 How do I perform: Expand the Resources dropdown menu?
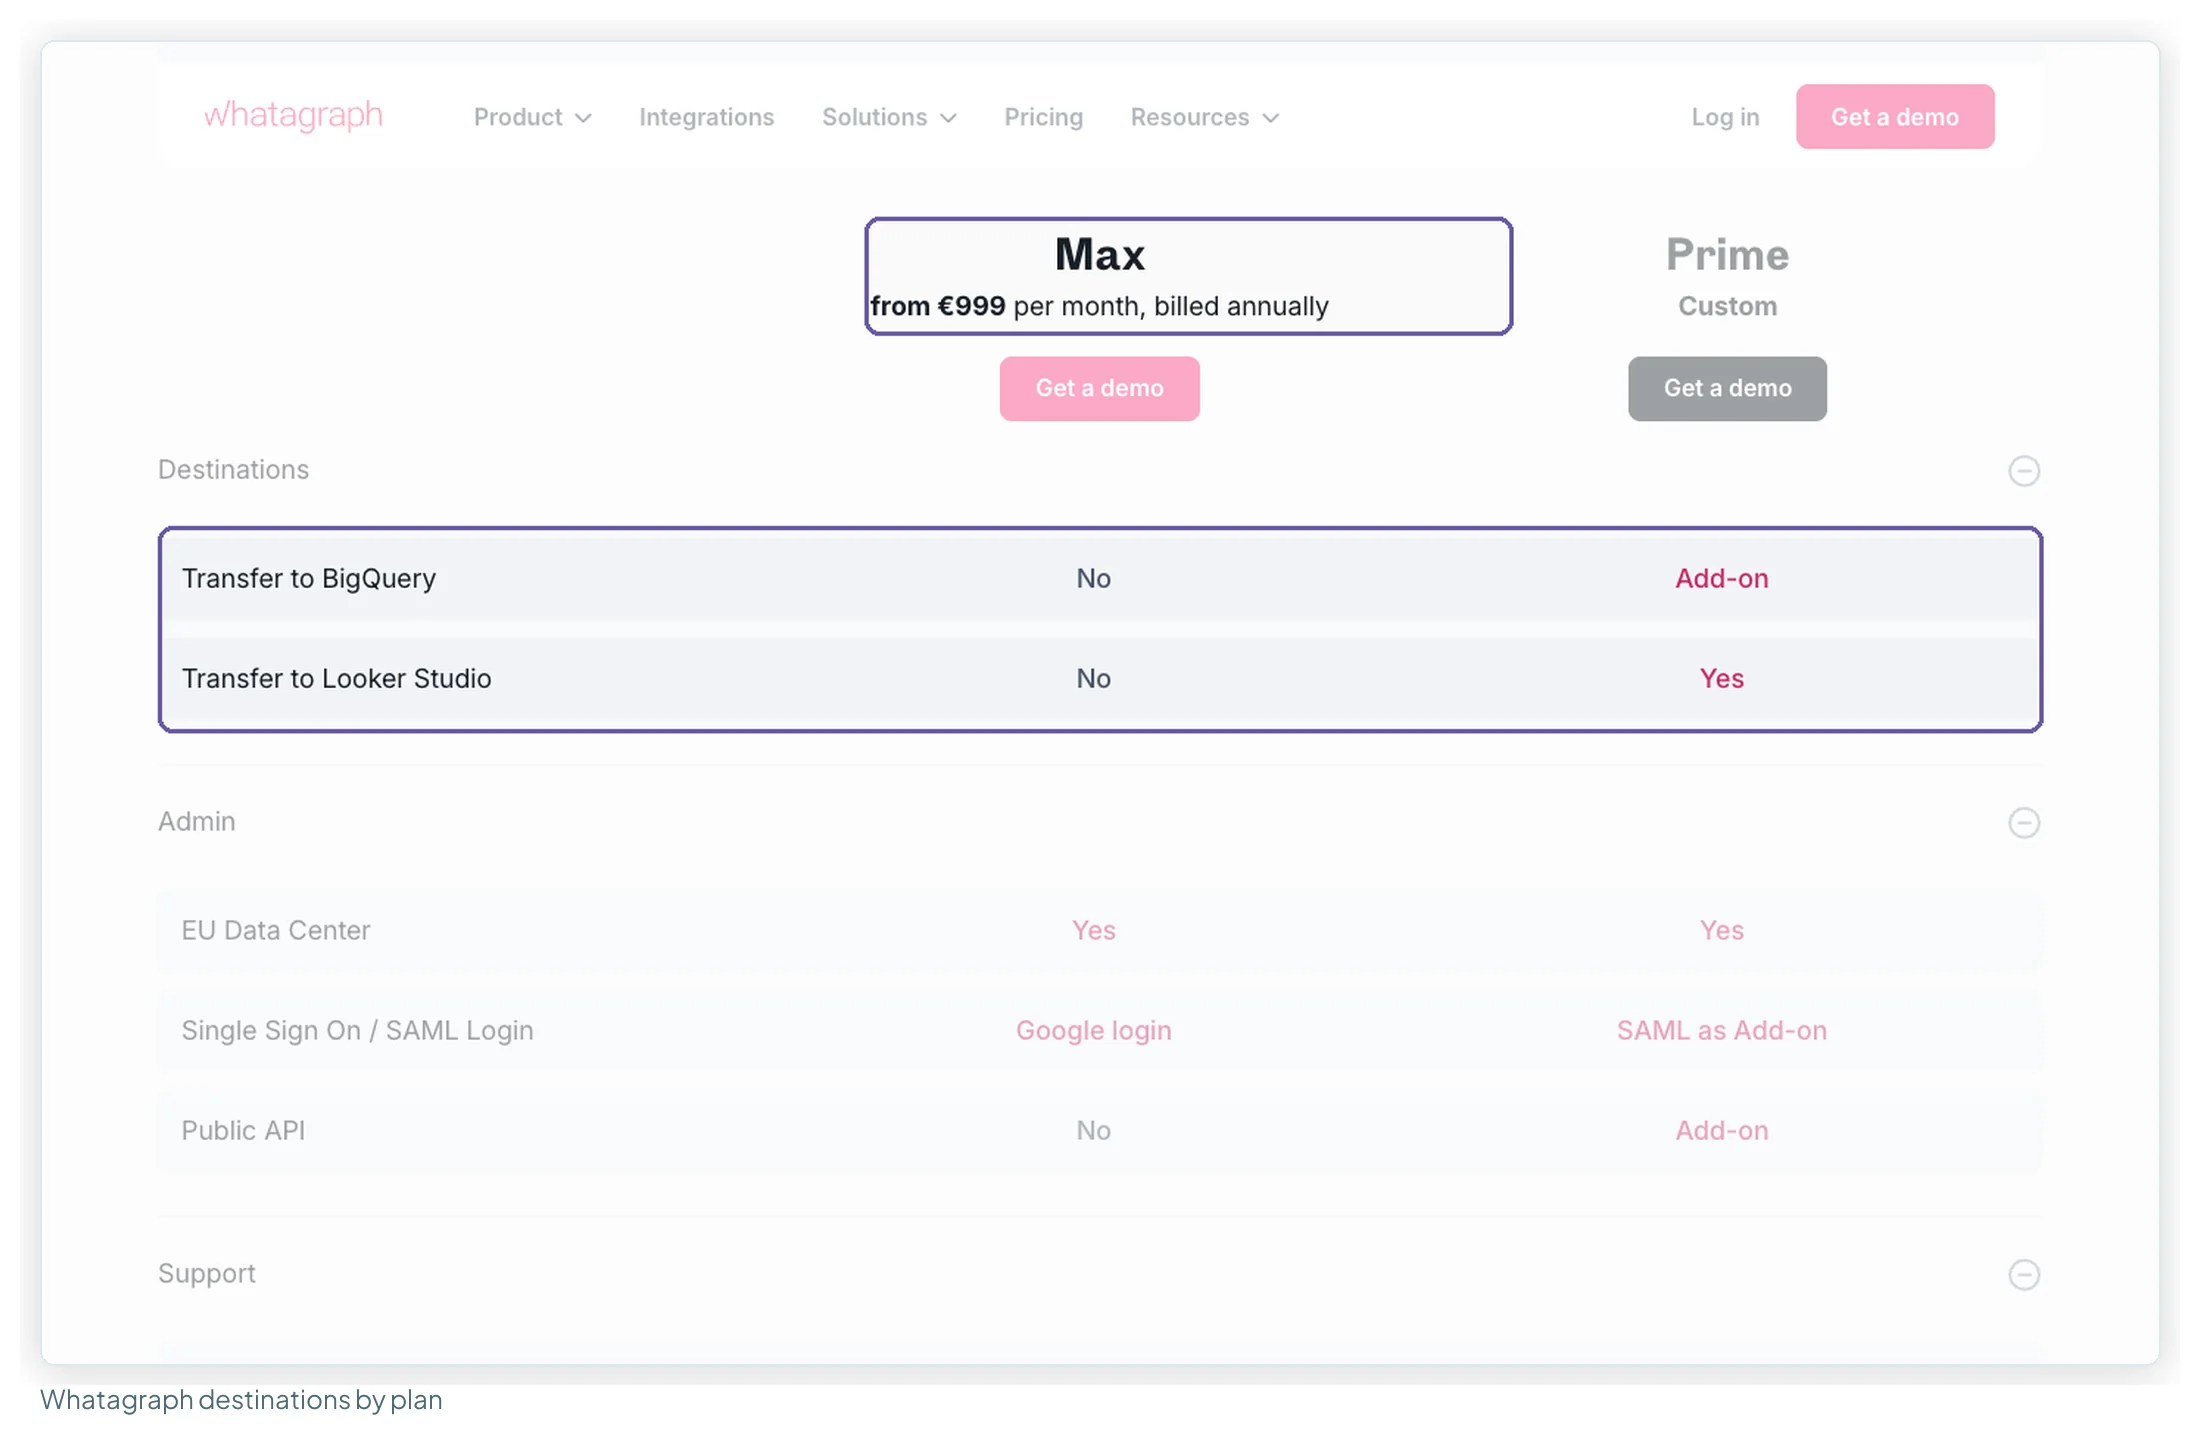pyautogui.click(x=1204, y=117)
